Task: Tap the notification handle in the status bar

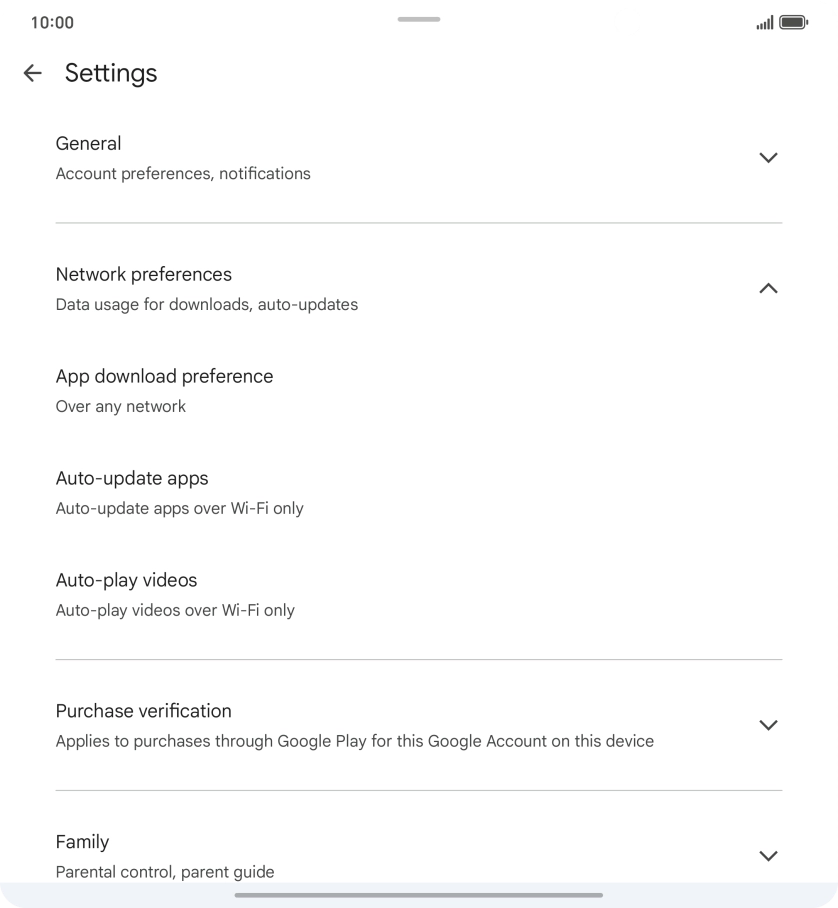Action: [x=419, y=18]
